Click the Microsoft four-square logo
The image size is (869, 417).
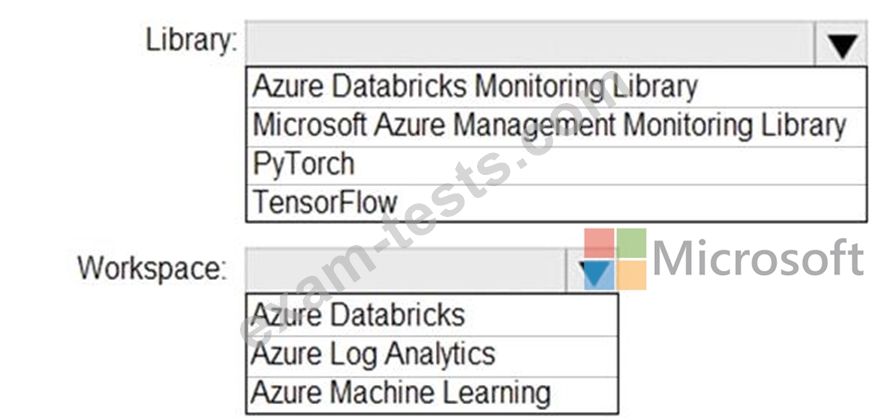(x=615, y=258)
